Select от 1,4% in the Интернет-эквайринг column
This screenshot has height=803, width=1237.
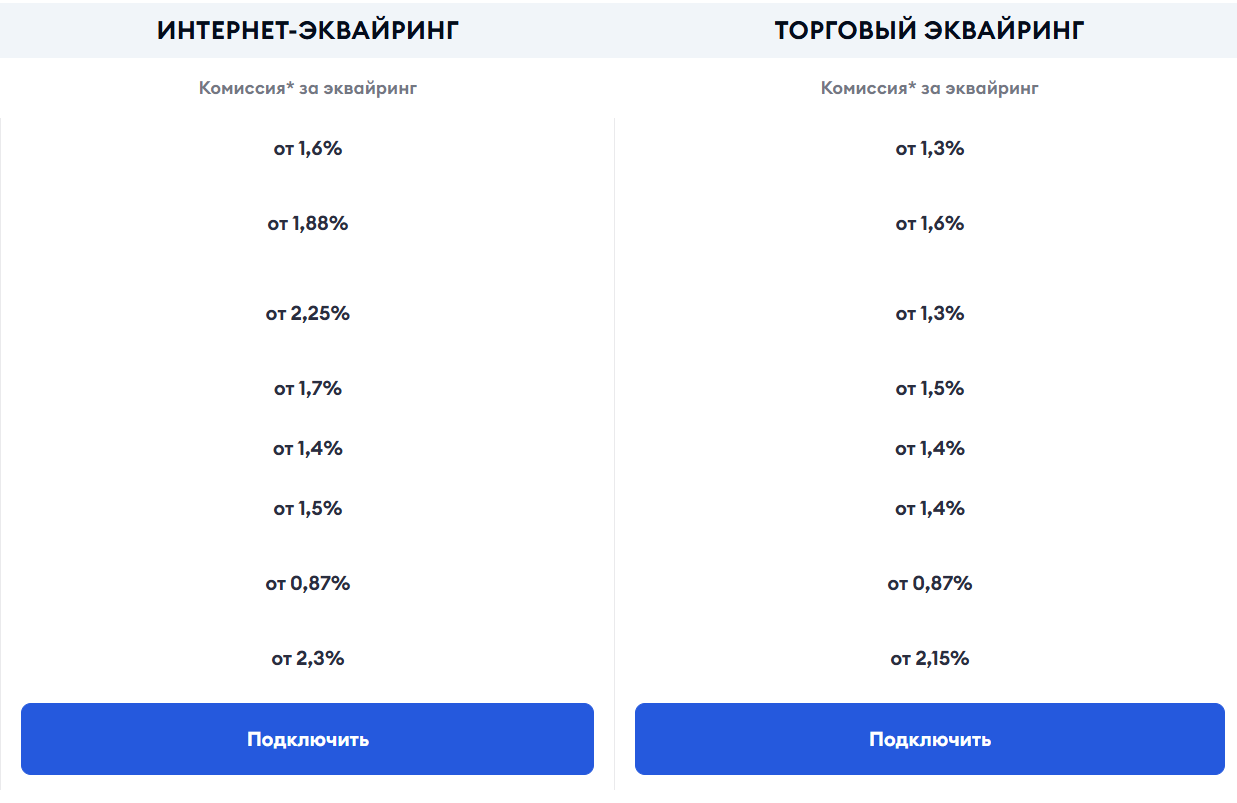[x=308, y=449]
